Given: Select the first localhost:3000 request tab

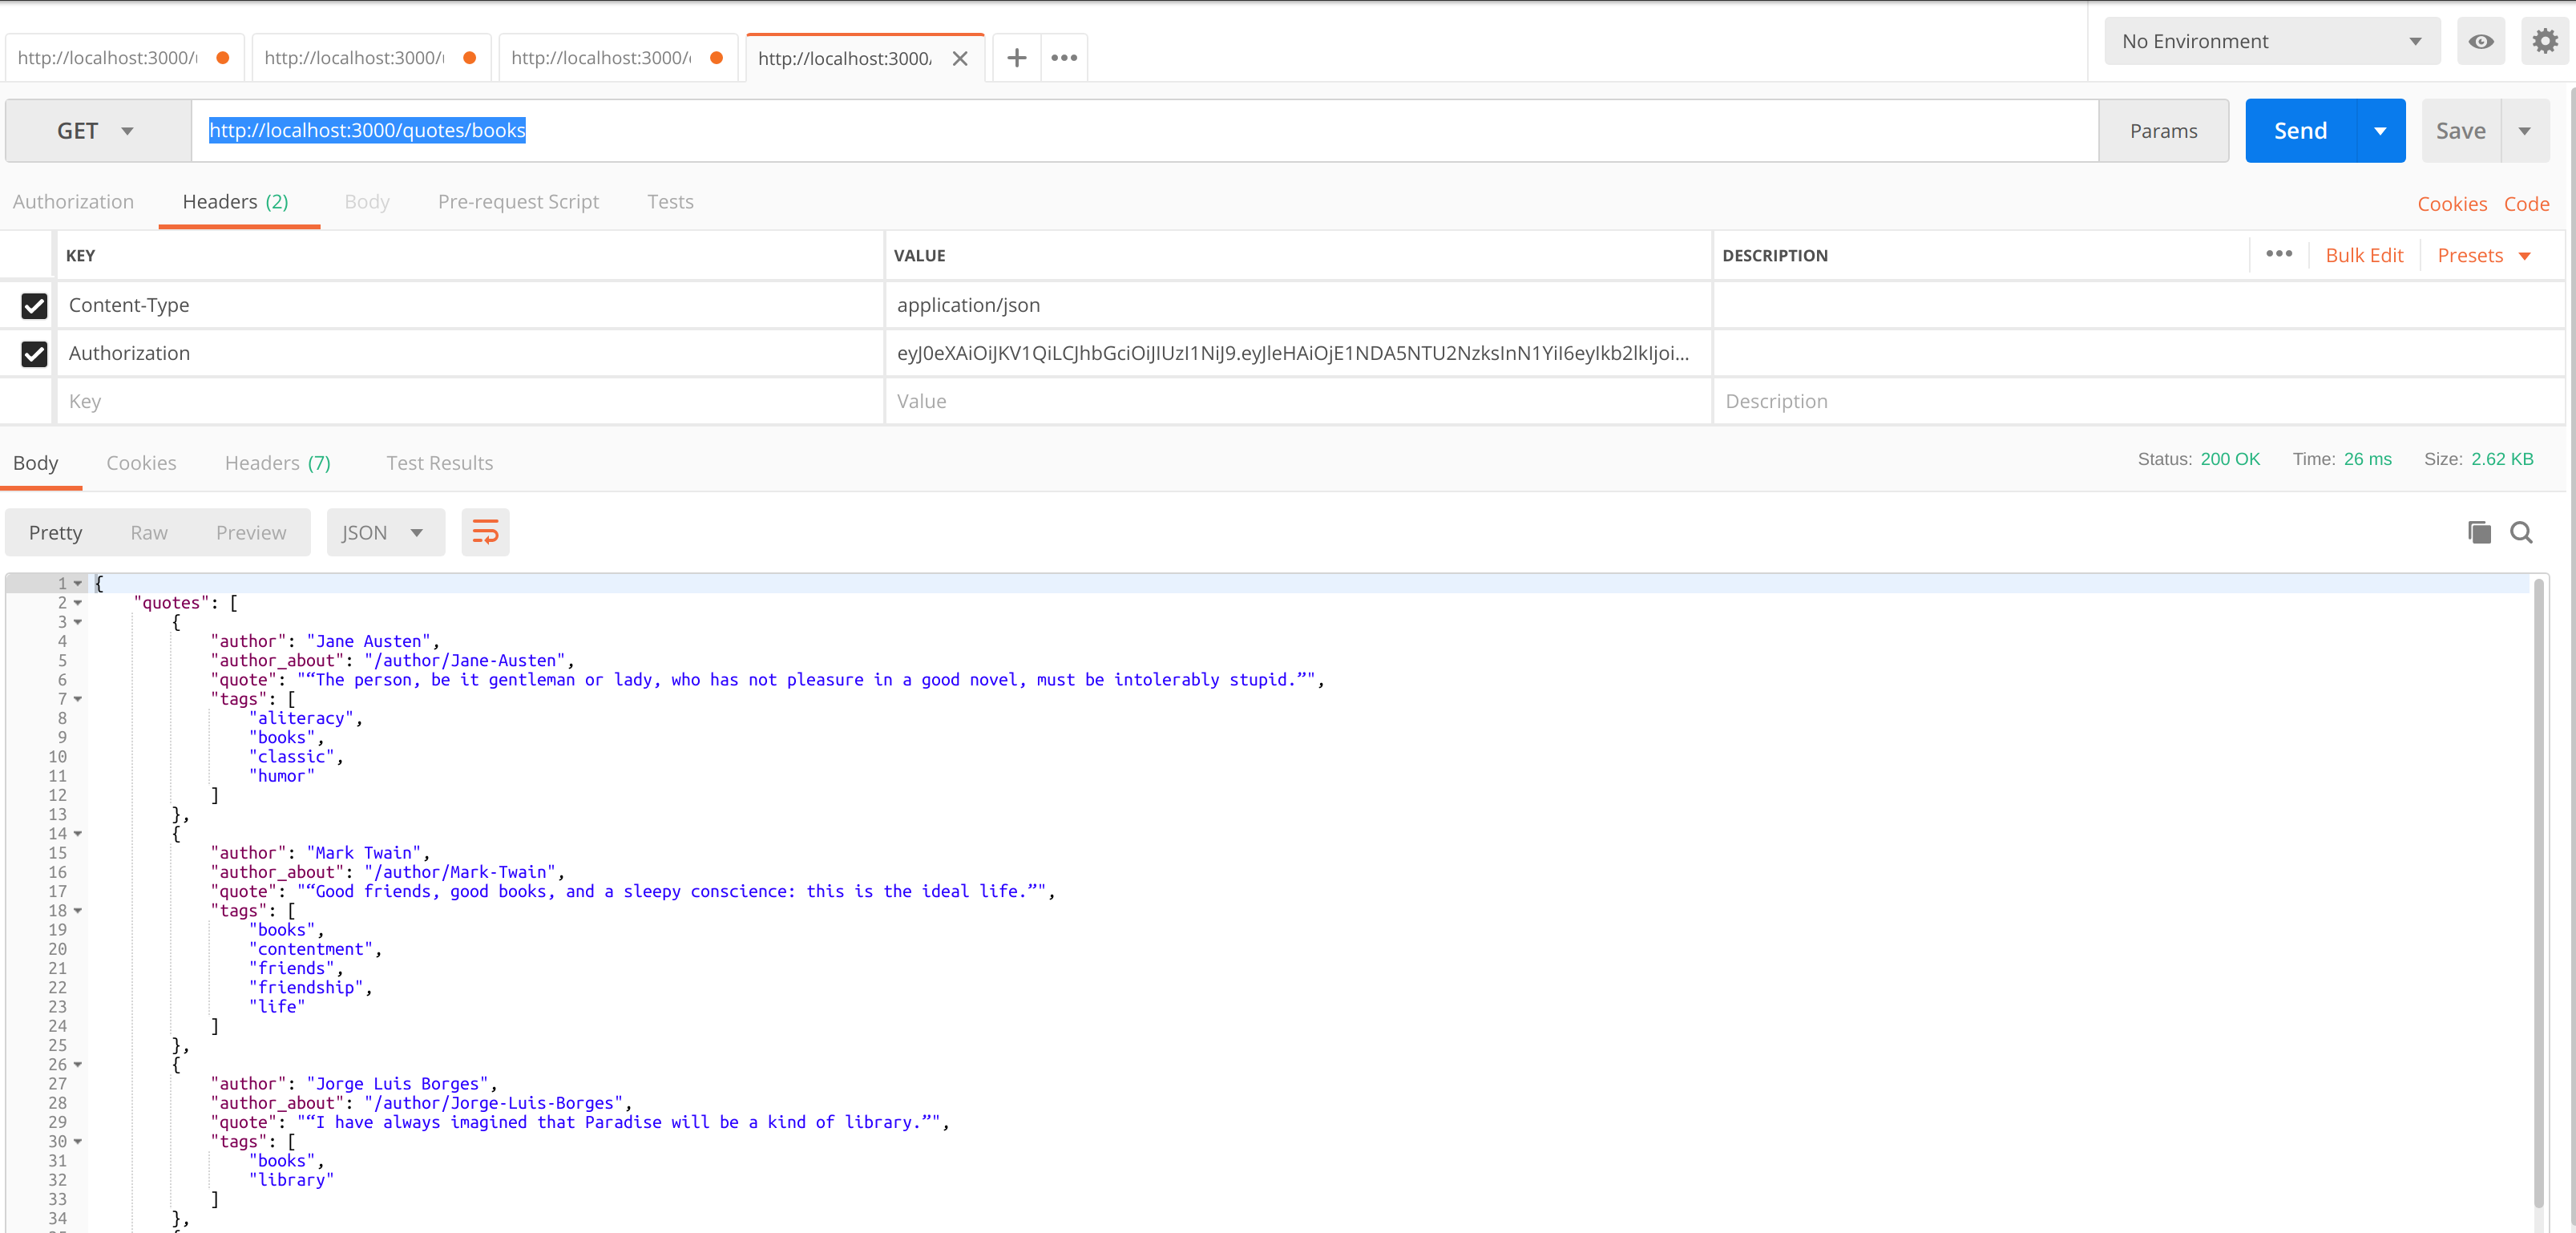Looking at the screenshot, I should [x=123, y=58].
